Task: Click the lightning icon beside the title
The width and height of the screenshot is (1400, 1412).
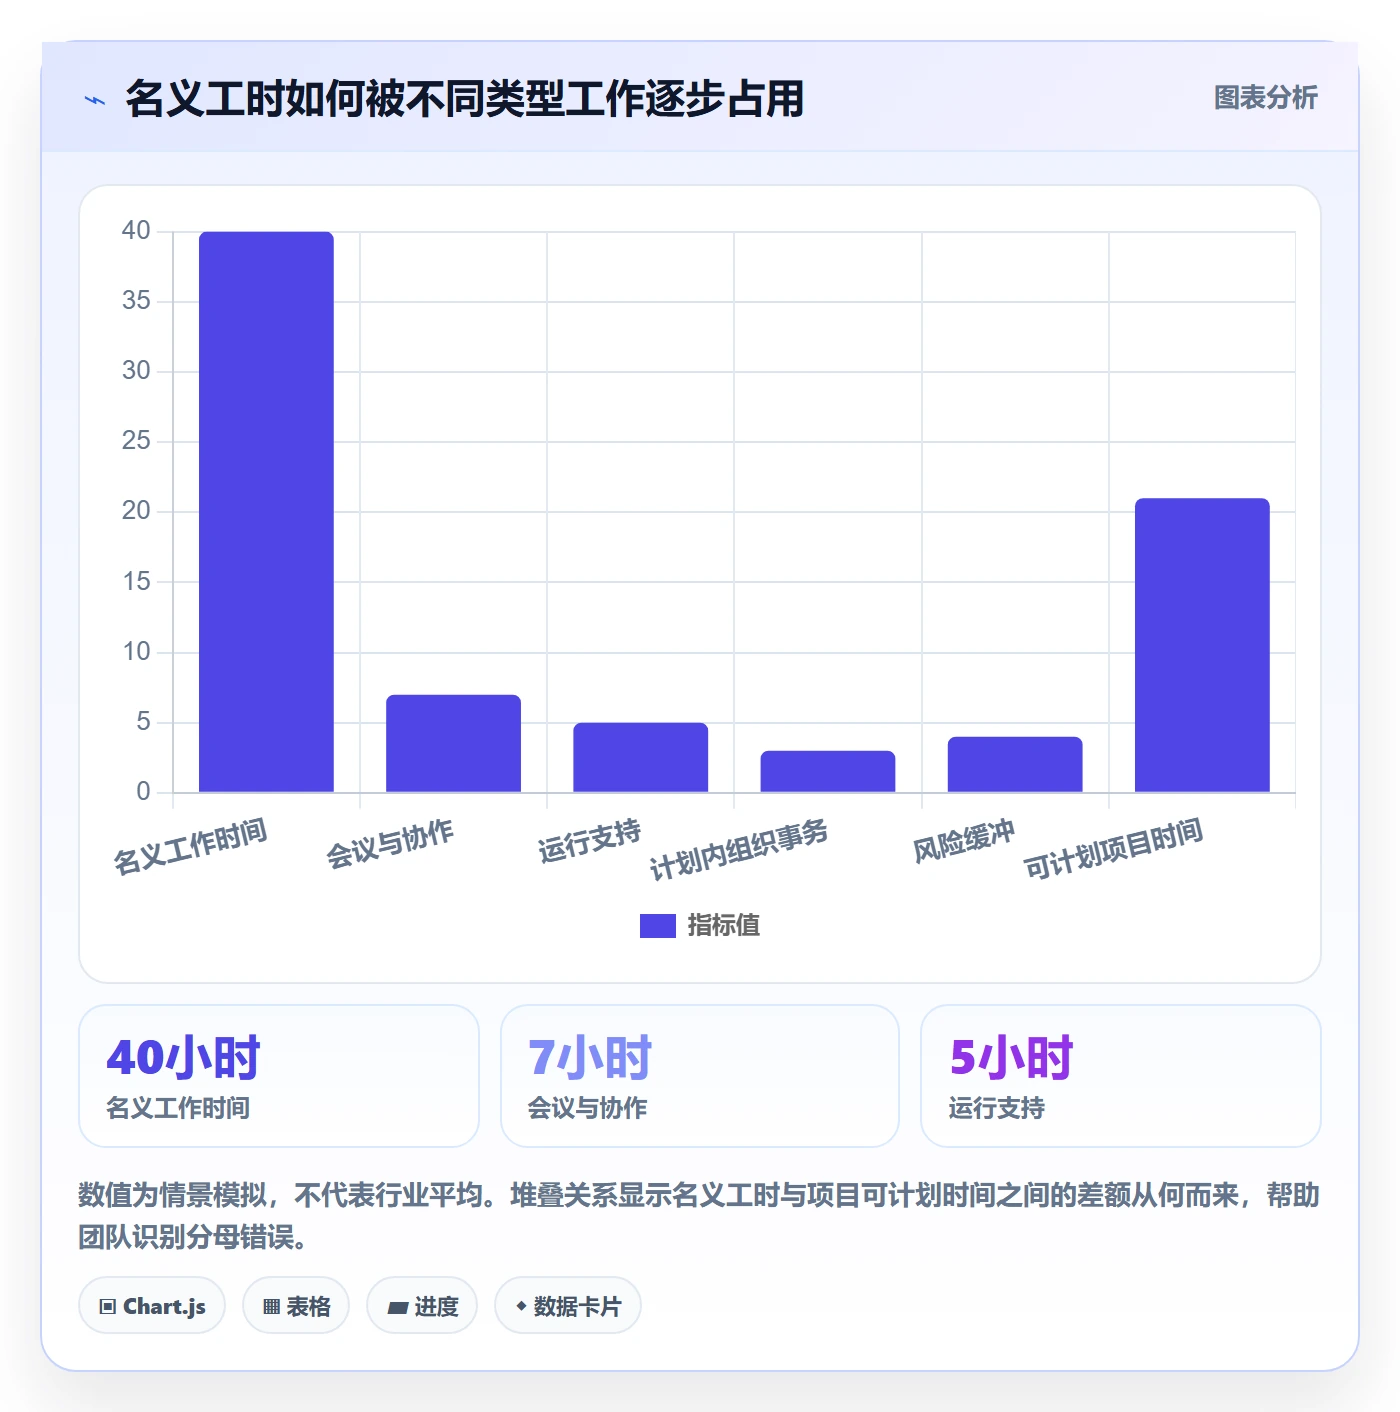Action: click(x=95, y=100)
